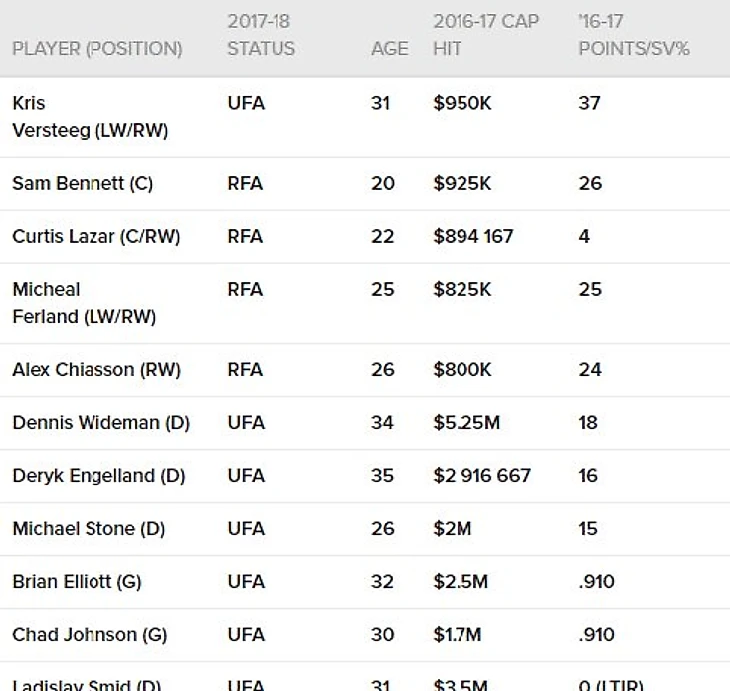Select Michael Stone (D)
This screenshot has height=691, width=730.
tap(89, 528)
